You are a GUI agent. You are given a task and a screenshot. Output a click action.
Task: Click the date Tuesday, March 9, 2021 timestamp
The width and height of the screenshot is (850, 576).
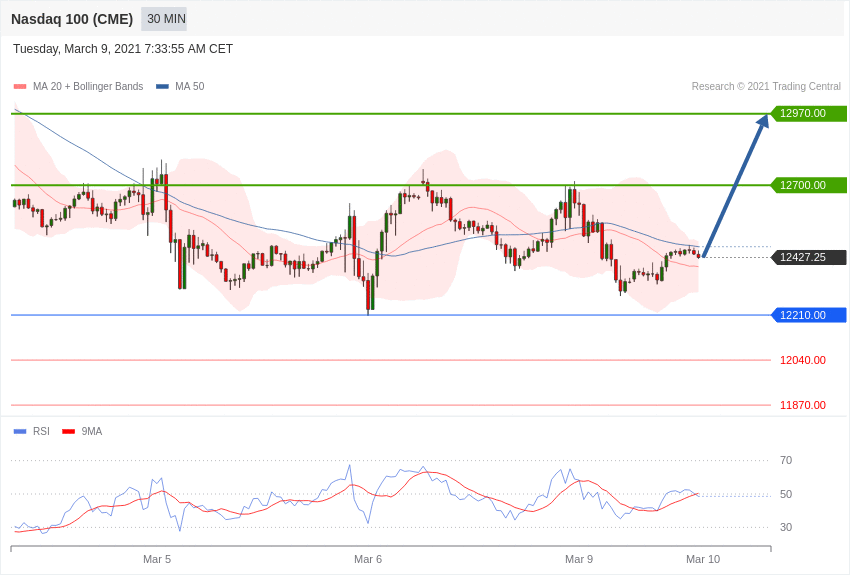point(123,49)
